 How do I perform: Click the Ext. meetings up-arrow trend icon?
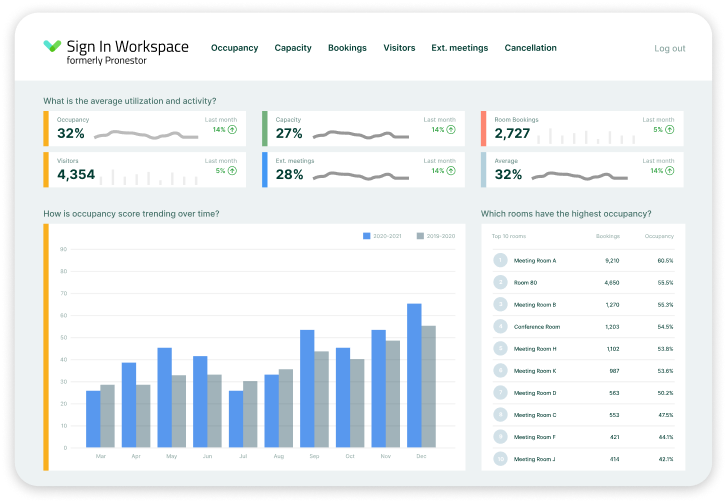451,171
